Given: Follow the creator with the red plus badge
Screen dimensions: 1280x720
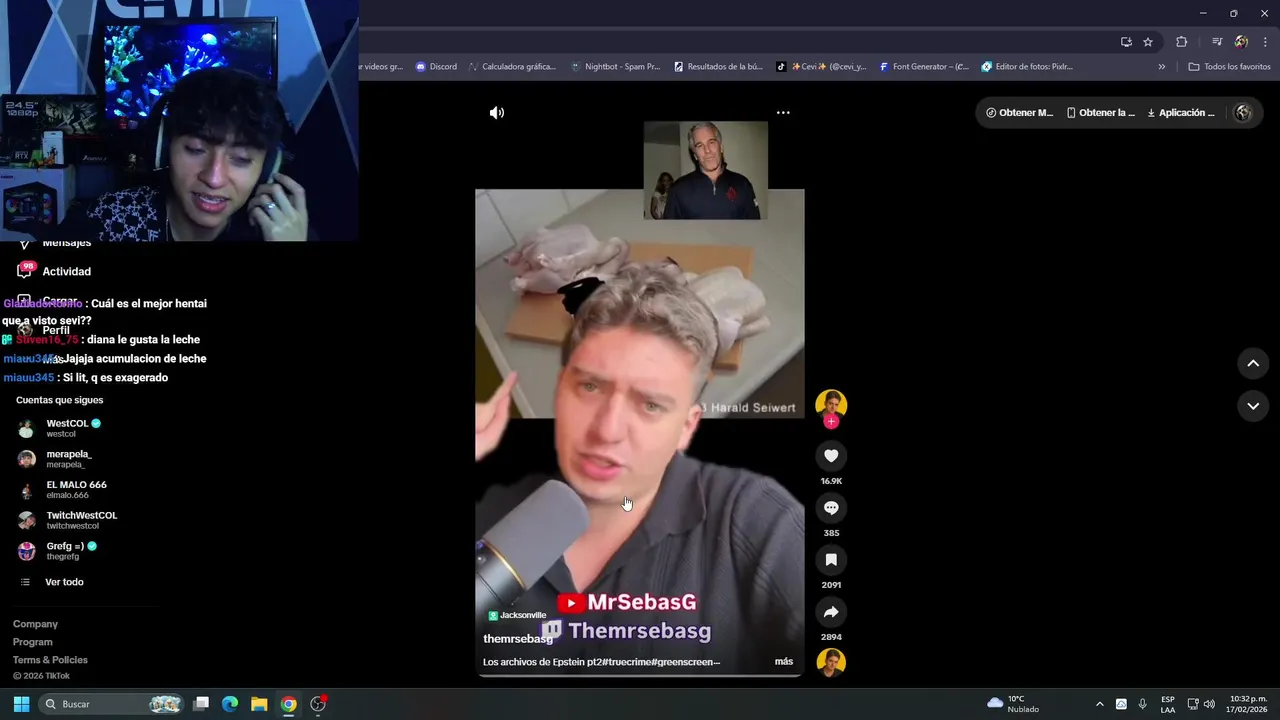Looking at the screenshot, I should [831, 422].
